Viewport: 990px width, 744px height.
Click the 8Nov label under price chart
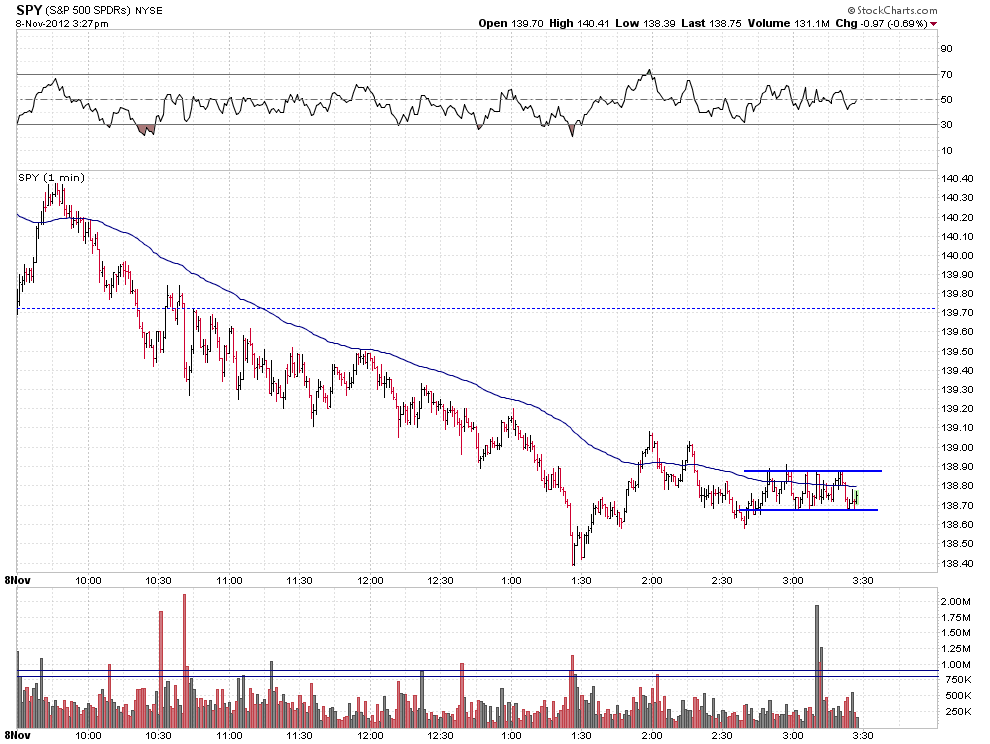(x=18, y=579)
